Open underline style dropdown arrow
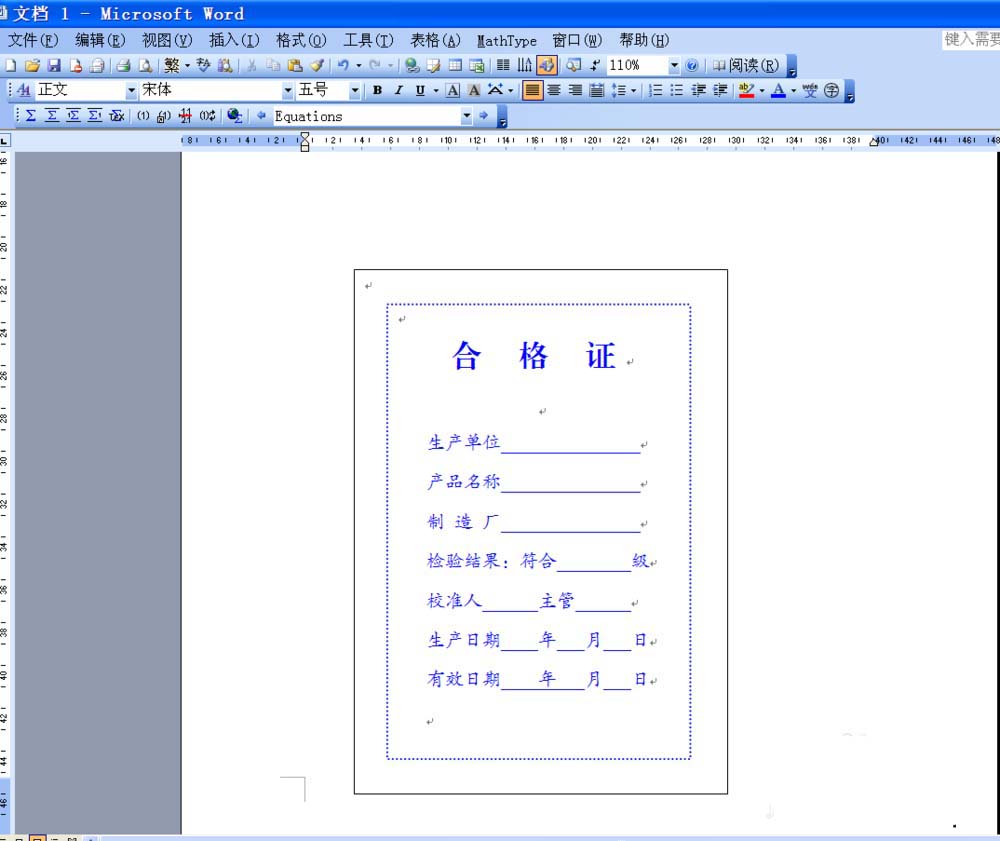This screenshot has width=1000, height=841. [436, 91]
